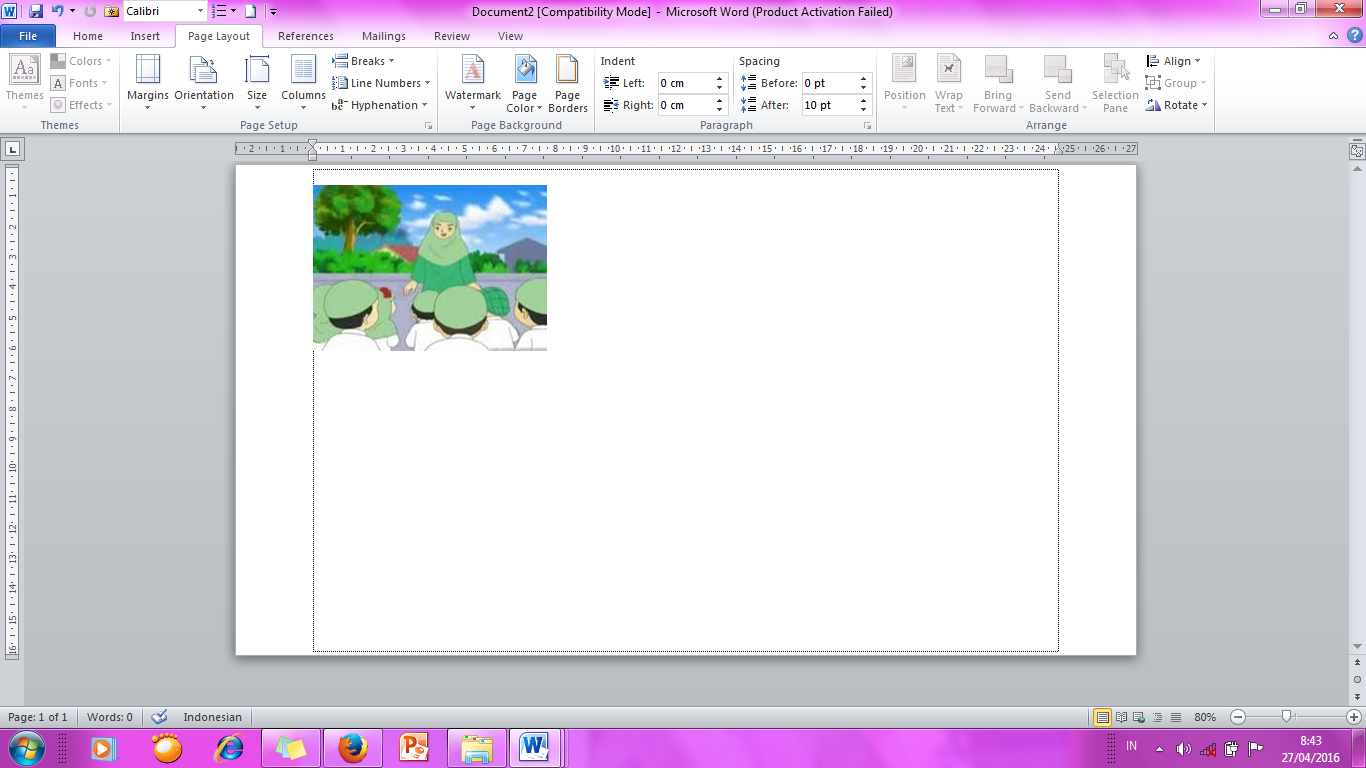
Task: Click the Indonesian language button
Action: (x=212, y=717)
